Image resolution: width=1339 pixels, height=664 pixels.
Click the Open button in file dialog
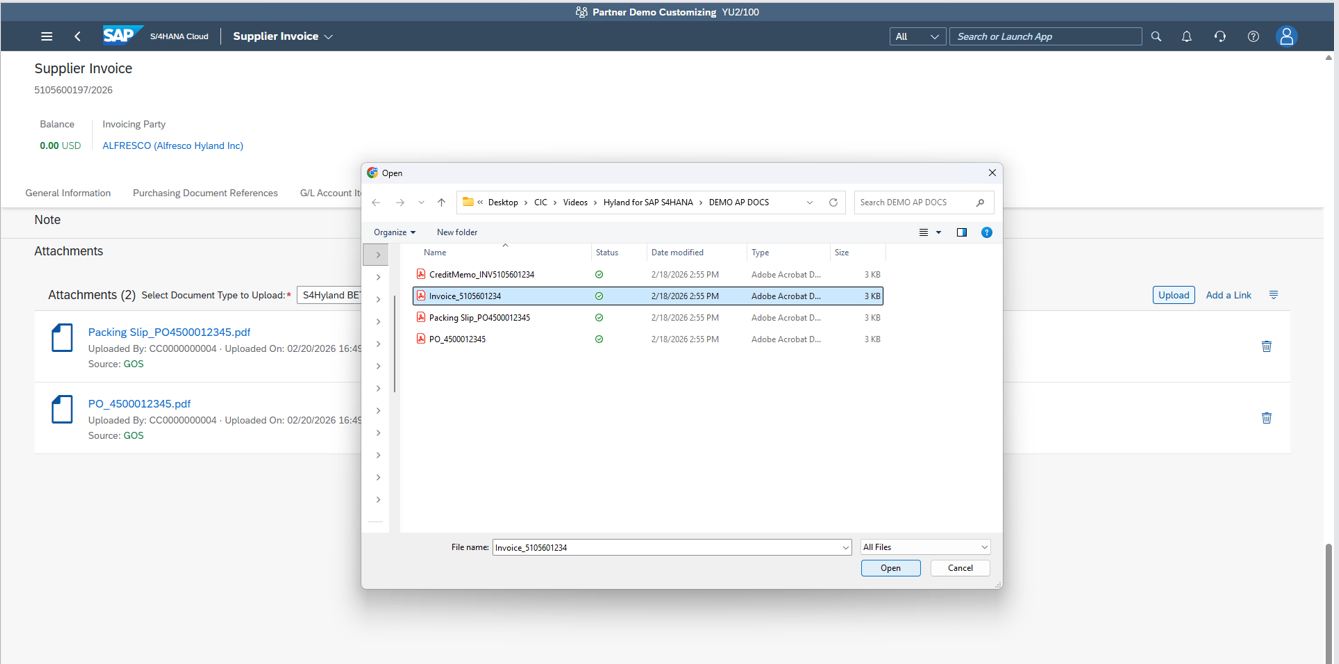(x=890, y=568)
